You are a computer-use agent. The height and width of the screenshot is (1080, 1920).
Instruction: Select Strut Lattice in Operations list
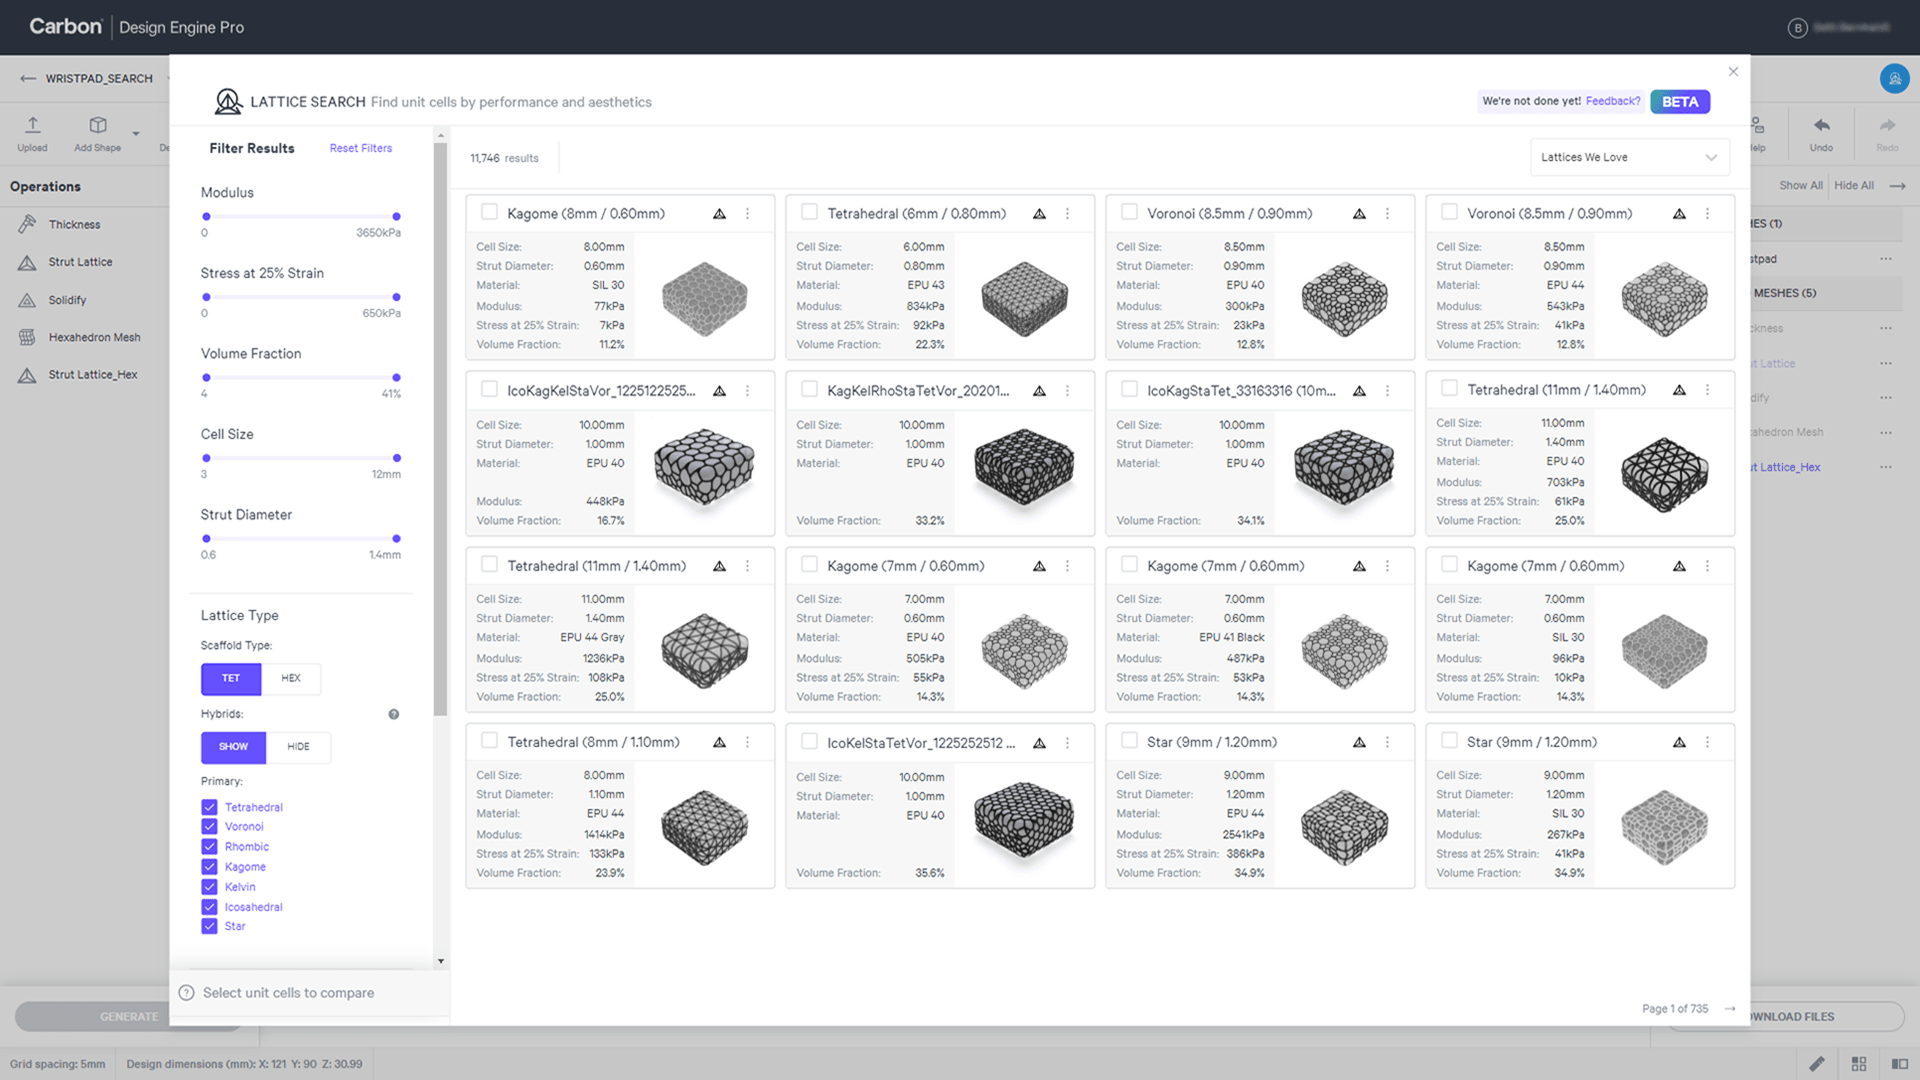80,262
